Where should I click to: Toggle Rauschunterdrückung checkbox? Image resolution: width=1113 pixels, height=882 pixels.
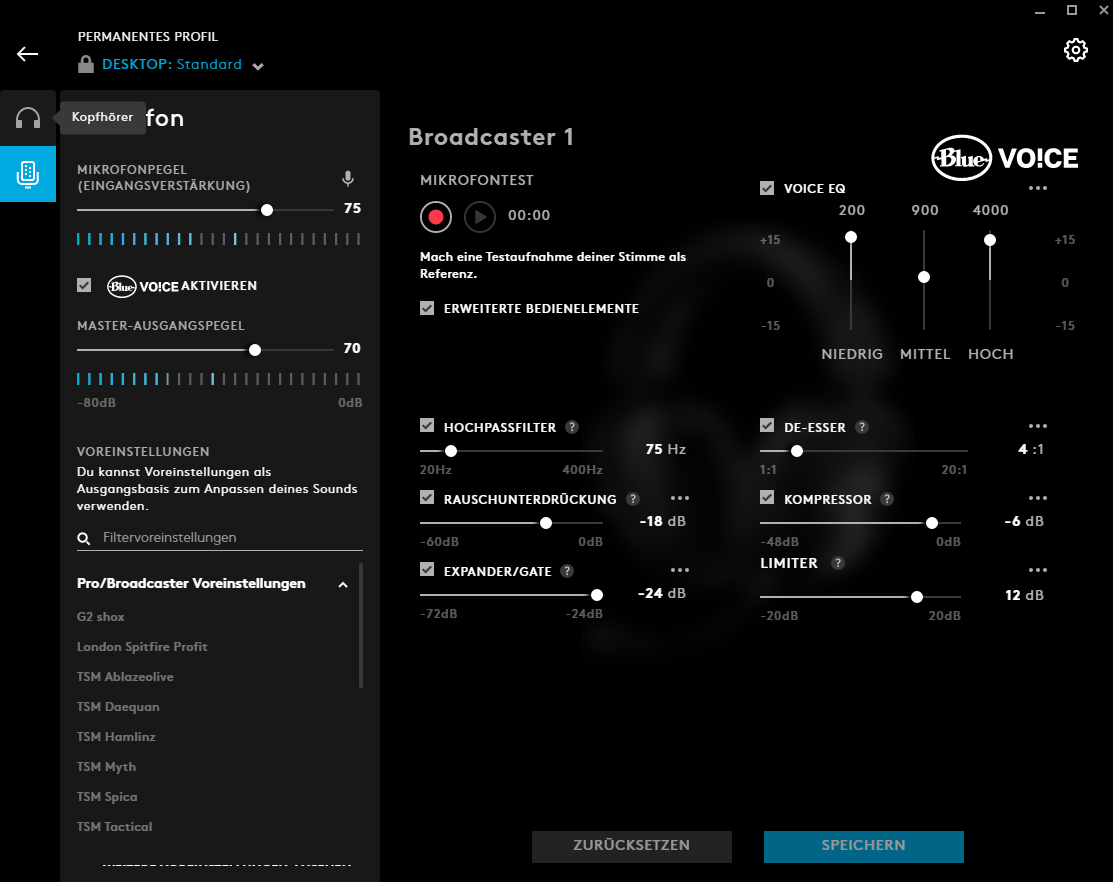tap(427, 497)
